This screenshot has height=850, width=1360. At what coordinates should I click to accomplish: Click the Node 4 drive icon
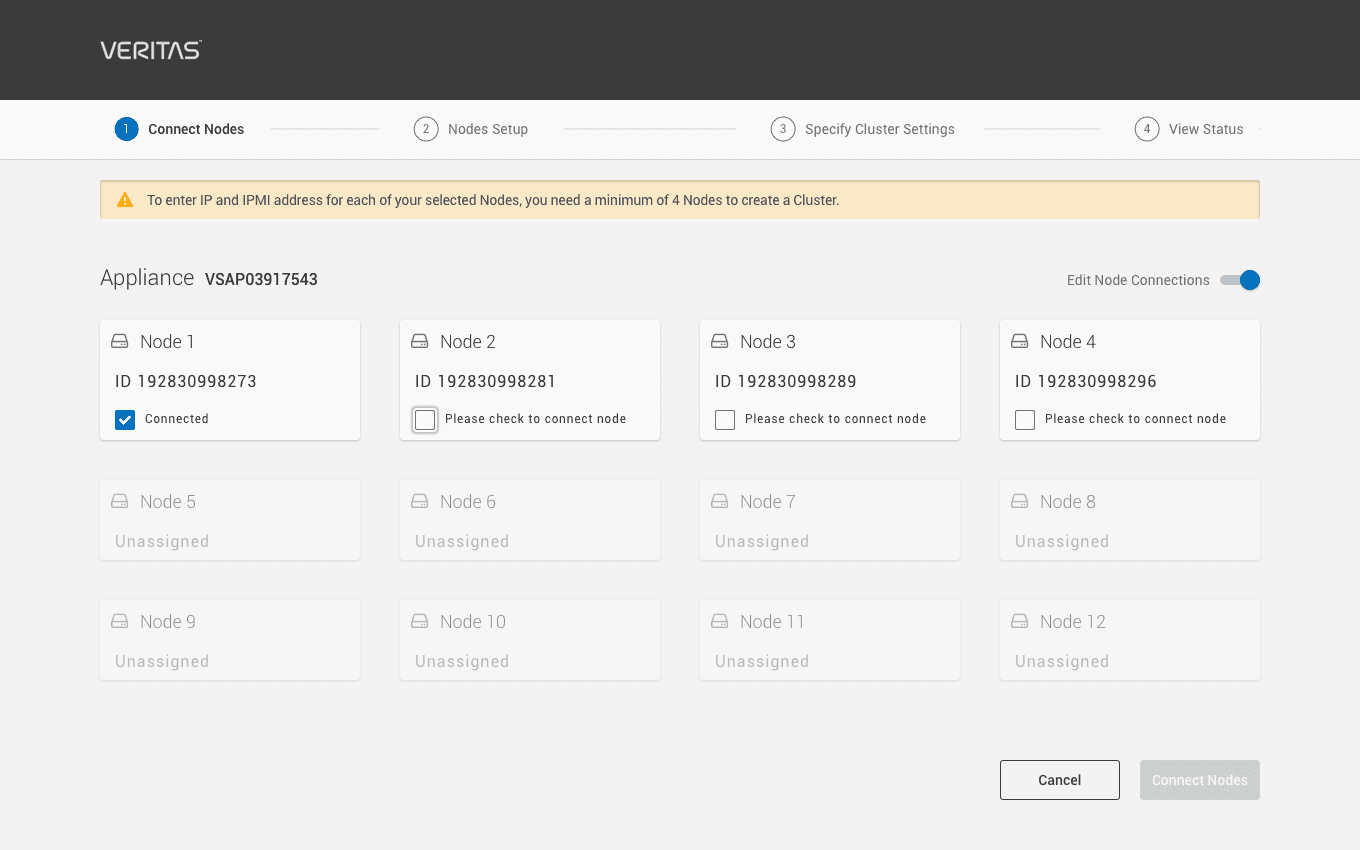(x=1020, y=342)
